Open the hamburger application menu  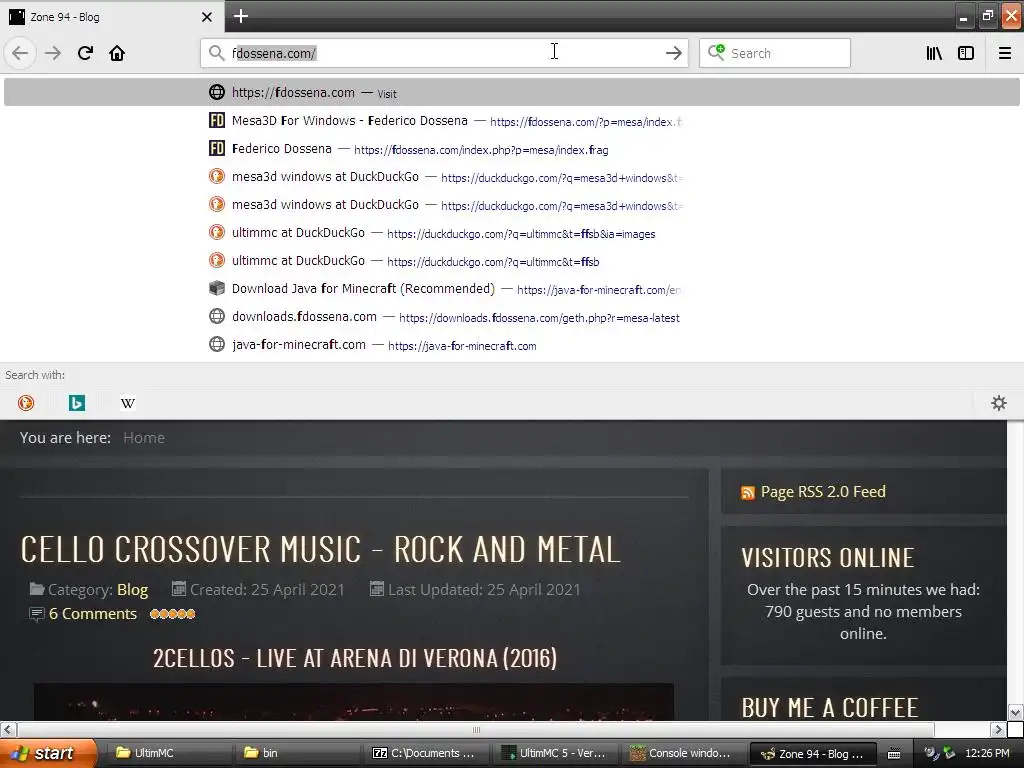coord(1005,53)
